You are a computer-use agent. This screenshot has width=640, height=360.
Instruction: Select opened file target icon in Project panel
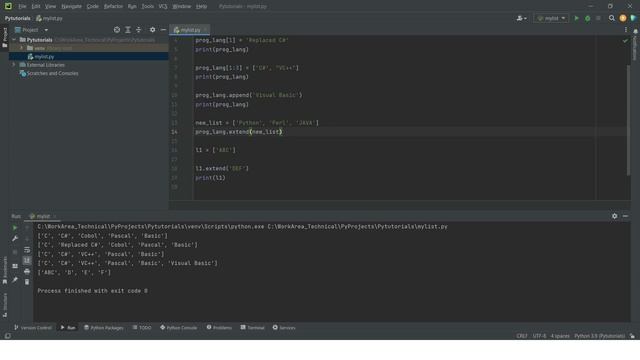[117, 30]
